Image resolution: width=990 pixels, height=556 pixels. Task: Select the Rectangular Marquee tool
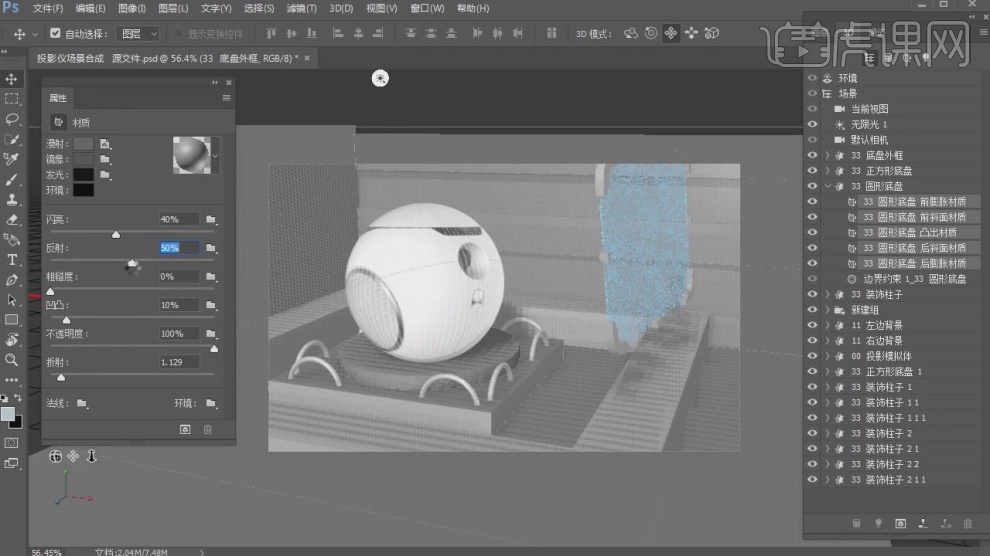tap(11, 99)
